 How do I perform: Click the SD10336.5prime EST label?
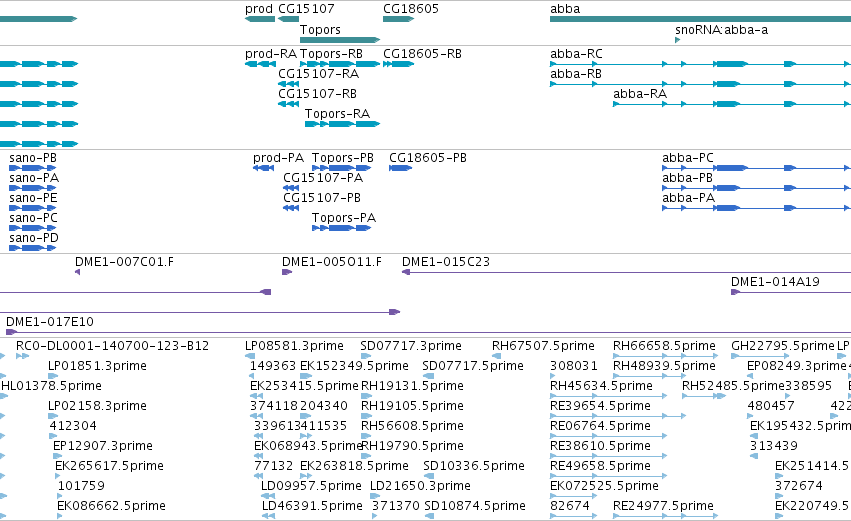(x=474, y=467)
